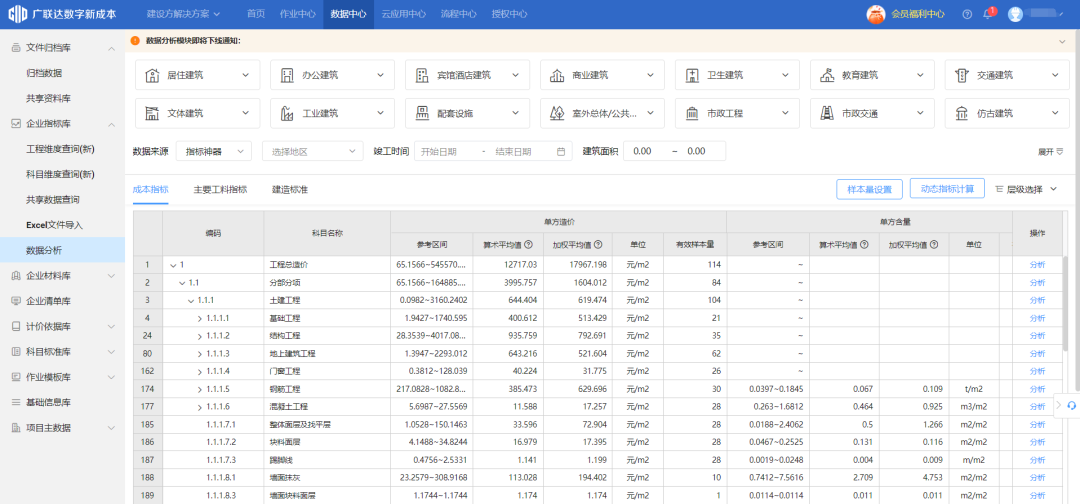Screen dimensions: 1080x504
Task: Click the user avatar icon
Action: 1015,14
